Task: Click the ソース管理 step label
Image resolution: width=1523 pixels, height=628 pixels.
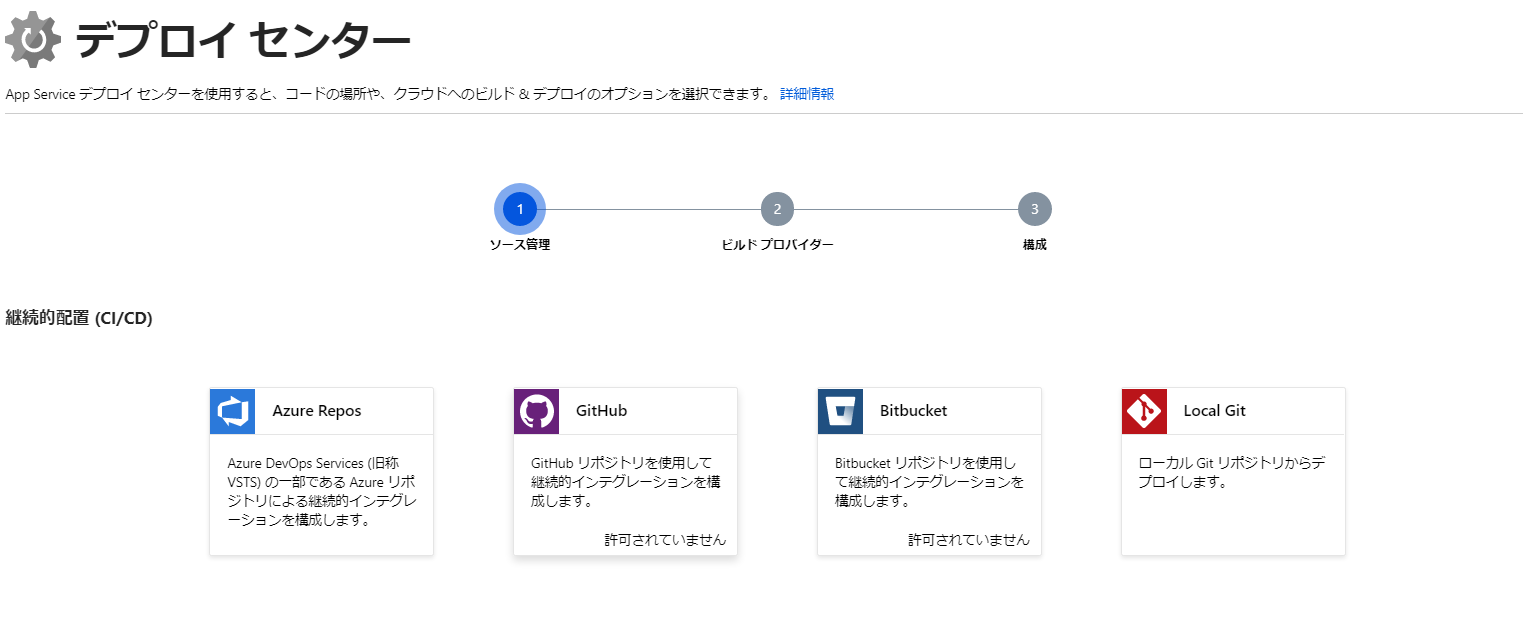Action: click(x=520, y=245)
